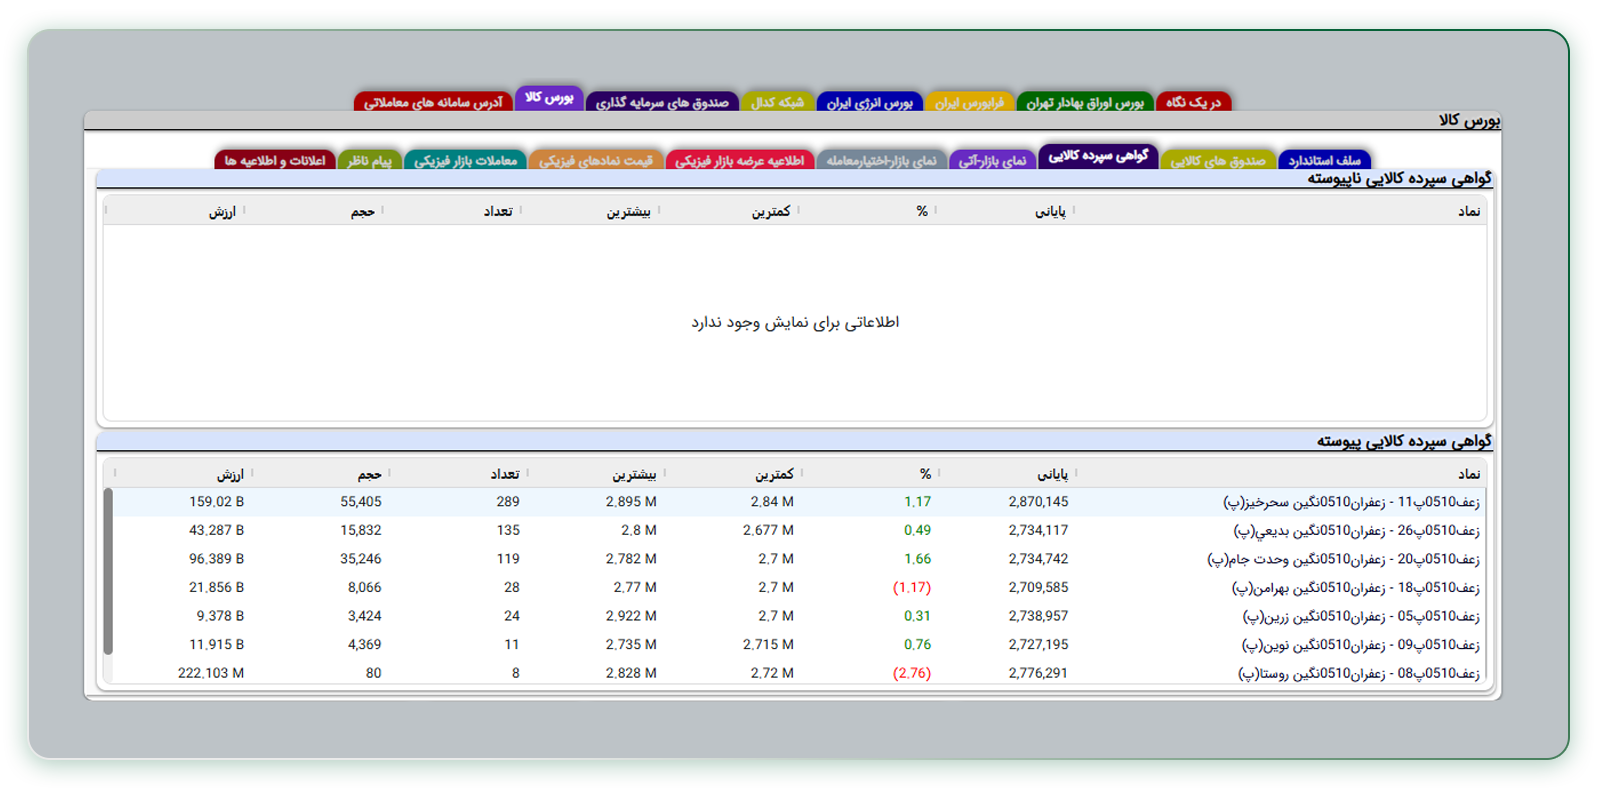Open اطلاعیه عرضه بازار فیزیکی sub-tab
Screen dimensions: 1600x802
pyautogui.click(x=740, y=160)
